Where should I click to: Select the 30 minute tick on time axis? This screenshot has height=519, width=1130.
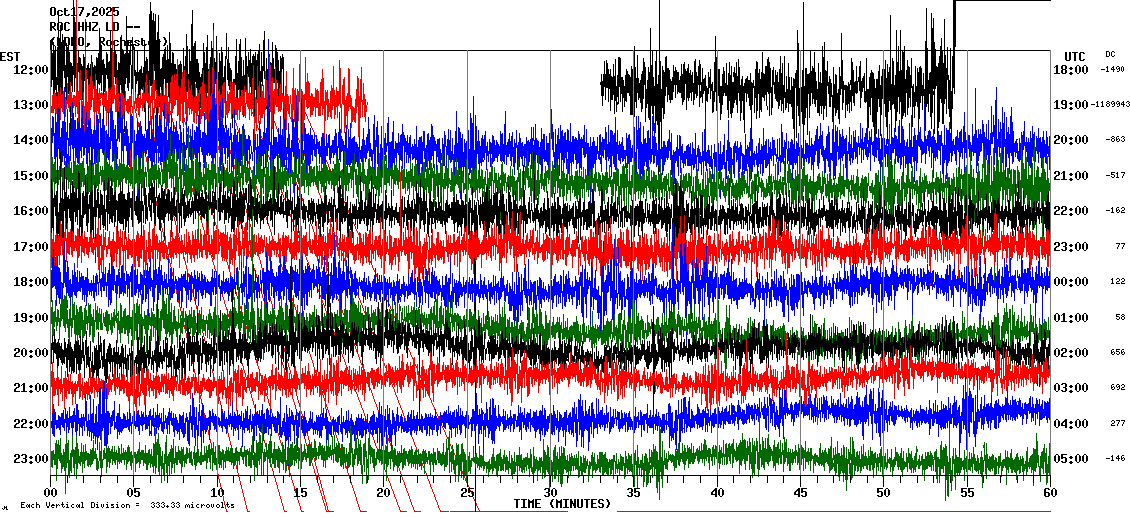click(x=550, y=492)
